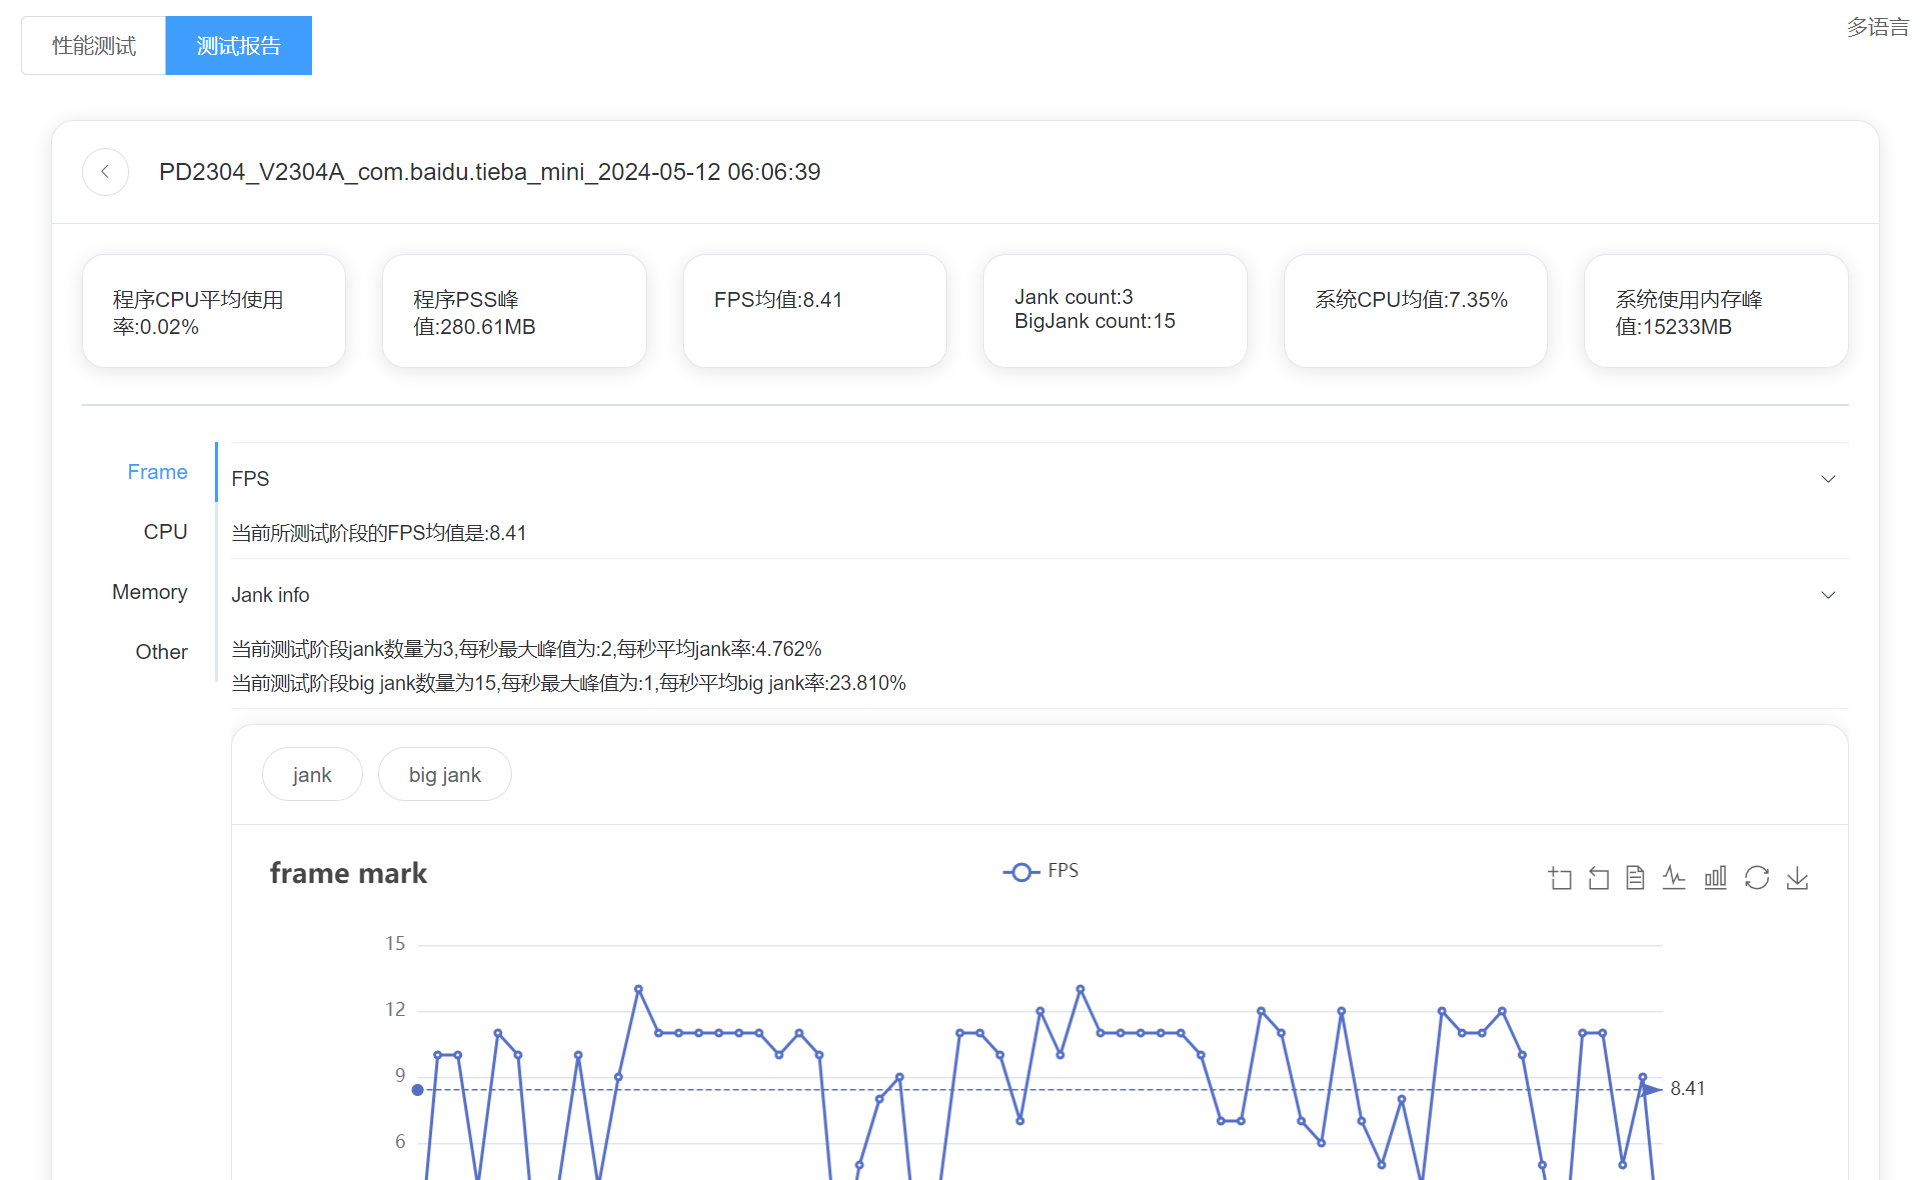Open the chart data view icon

click(x=1635, y=878)
